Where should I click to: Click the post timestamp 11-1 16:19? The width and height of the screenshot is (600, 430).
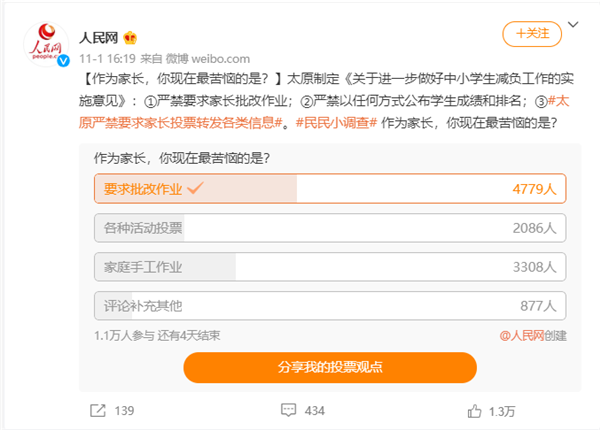pos(107,59)
